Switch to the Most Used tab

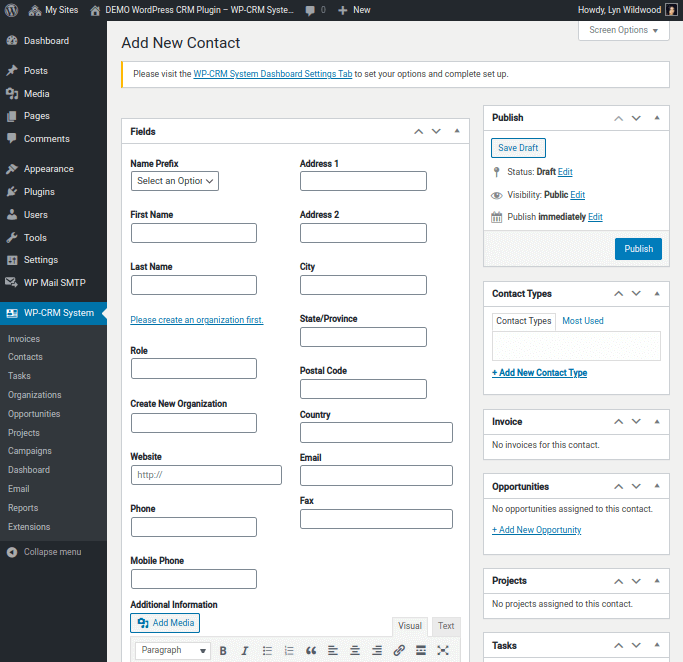pyautogui.click(x=583, y=321)
